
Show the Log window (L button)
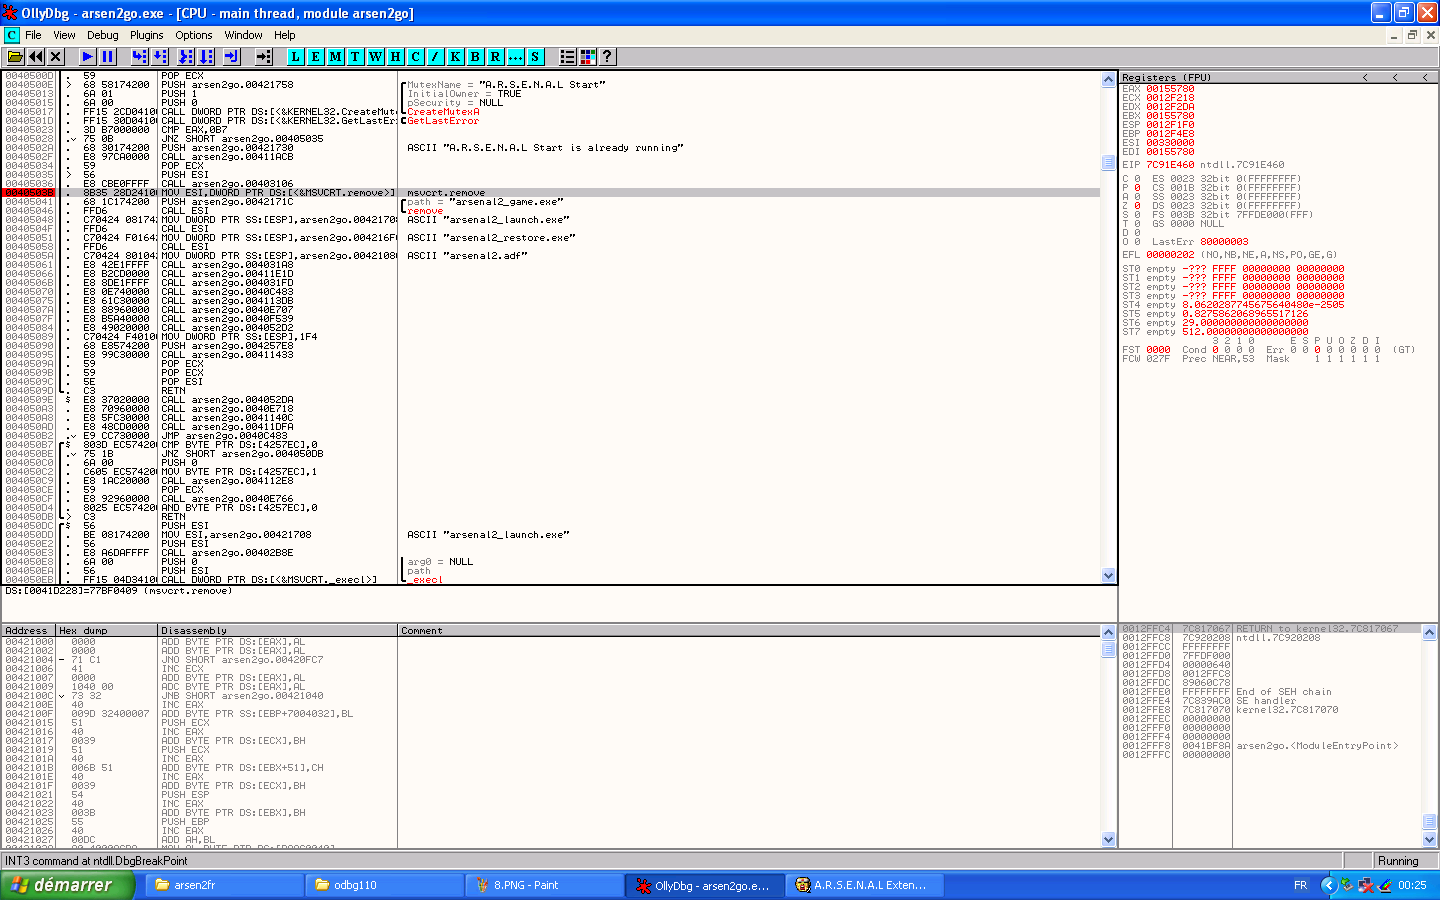click(296, 57)
